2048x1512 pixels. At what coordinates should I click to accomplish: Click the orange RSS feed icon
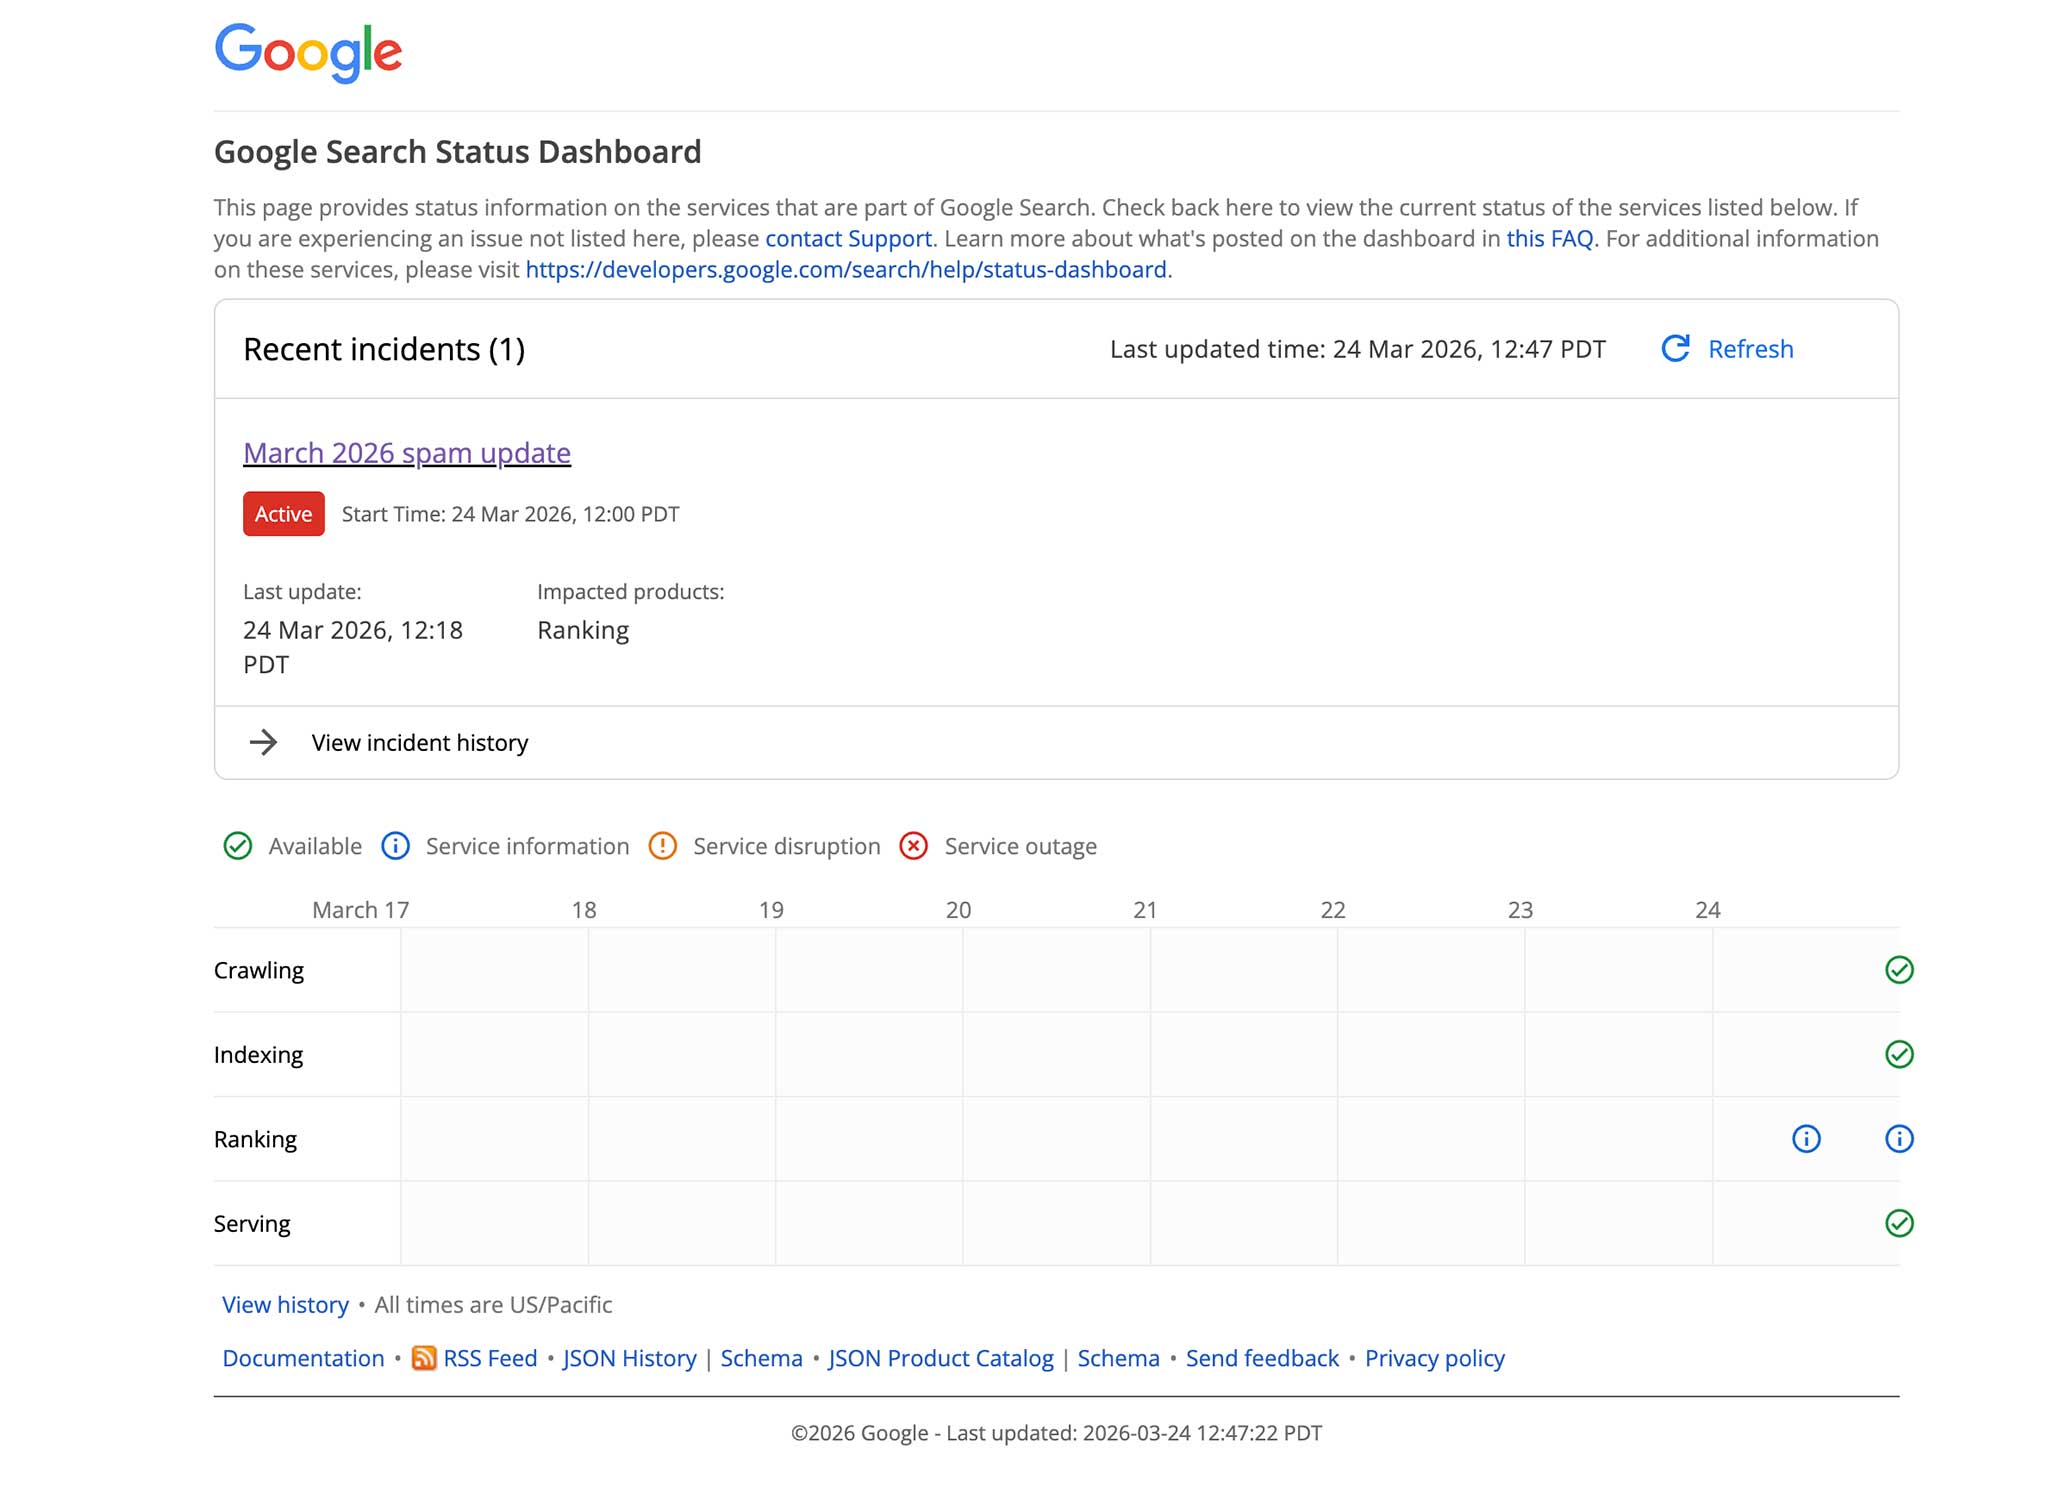[424, 1358]
